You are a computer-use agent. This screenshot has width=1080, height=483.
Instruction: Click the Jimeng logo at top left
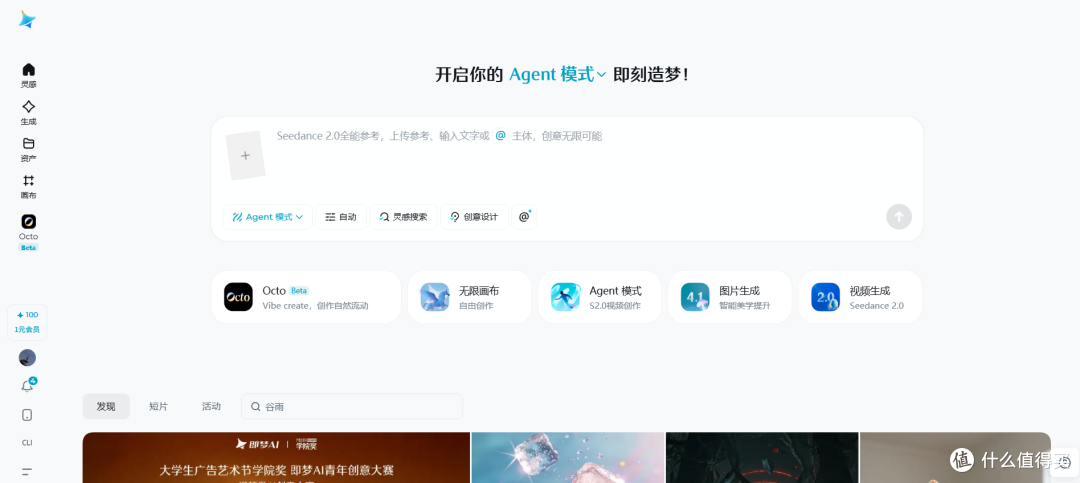27,19
